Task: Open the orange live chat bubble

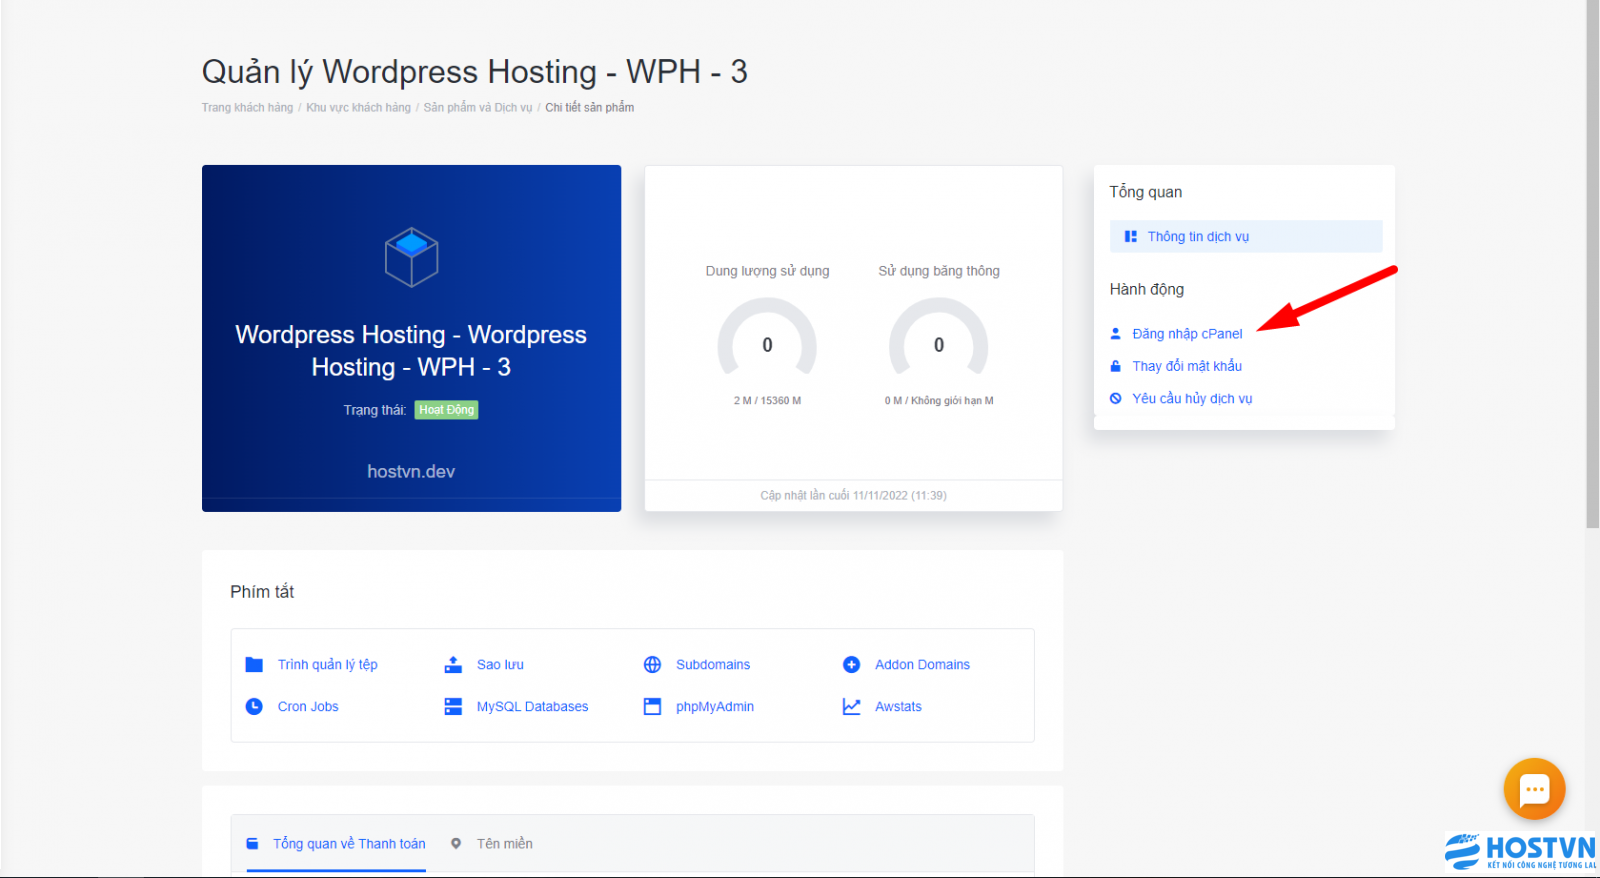Action: [x=1534, y=789]
